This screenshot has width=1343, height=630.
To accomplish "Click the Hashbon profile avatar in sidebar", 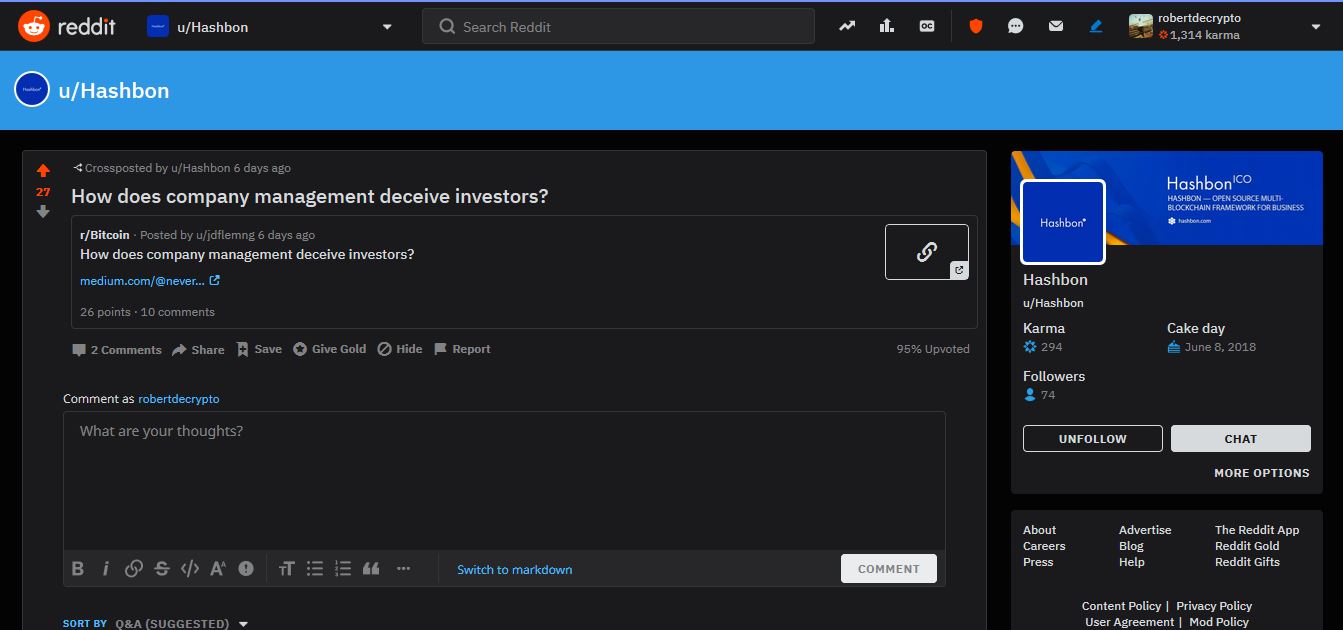I will click(1063, 222).
